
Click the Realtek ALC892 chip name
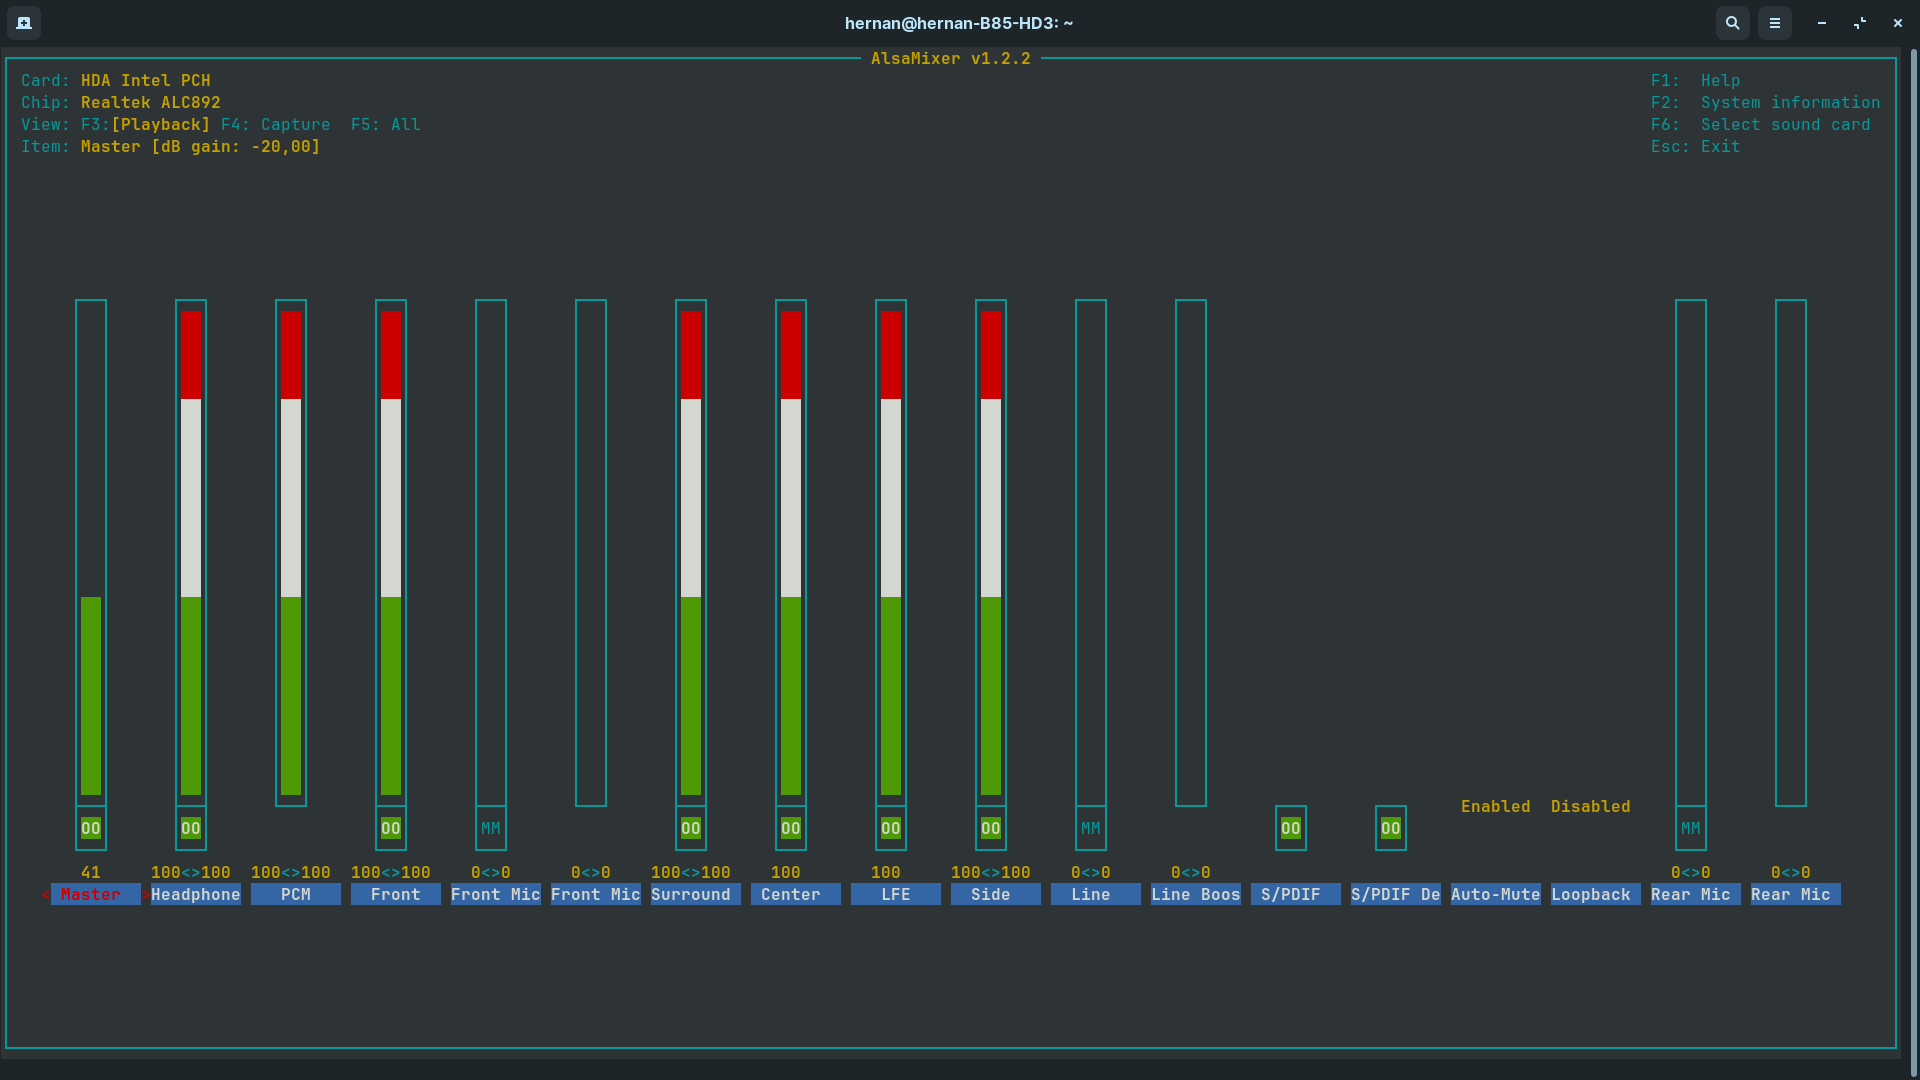pos(151,102)
